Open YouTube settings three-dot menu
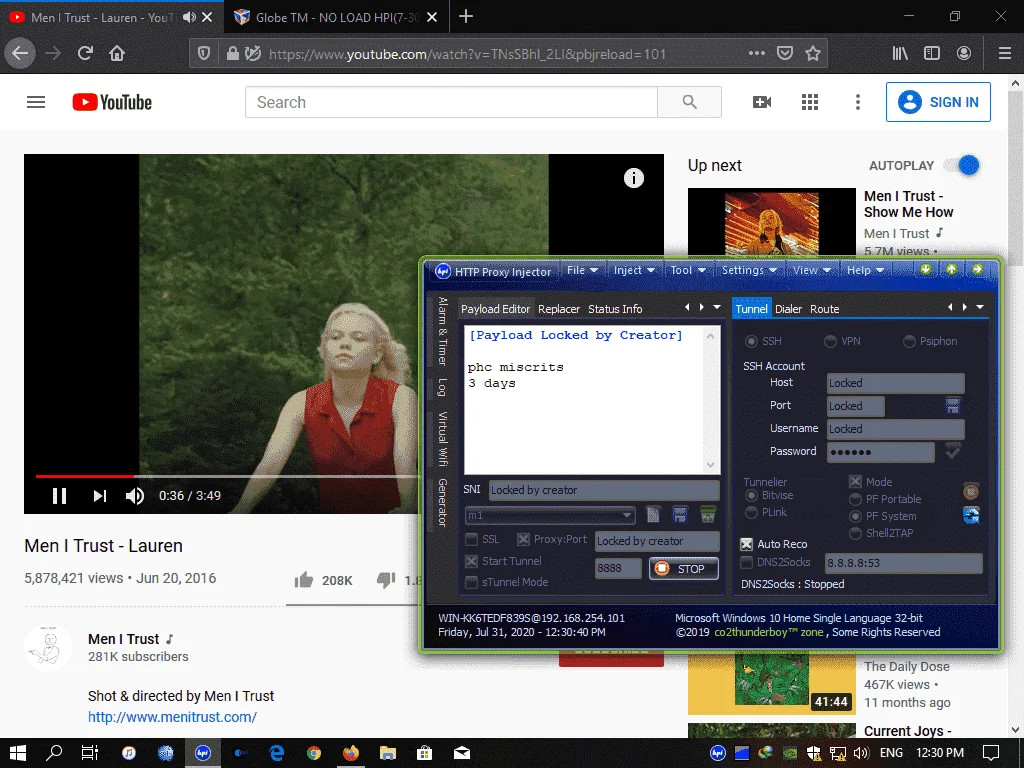Image resolution: width=1024 pixels, height=768 pixels. [857, 102]
